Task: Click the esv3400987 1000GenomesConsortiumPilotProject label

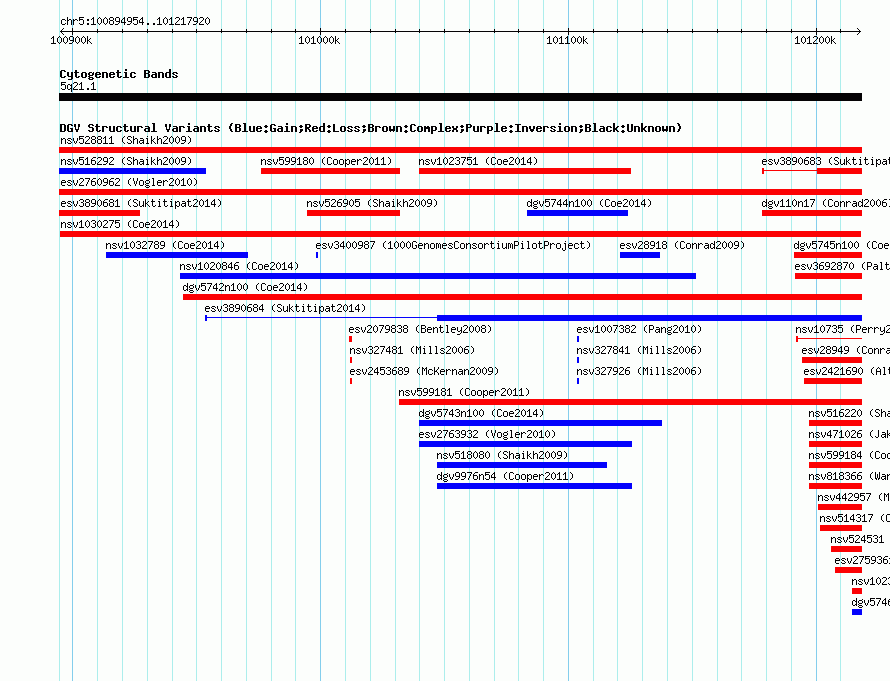Action: click(x=454, y=245)
